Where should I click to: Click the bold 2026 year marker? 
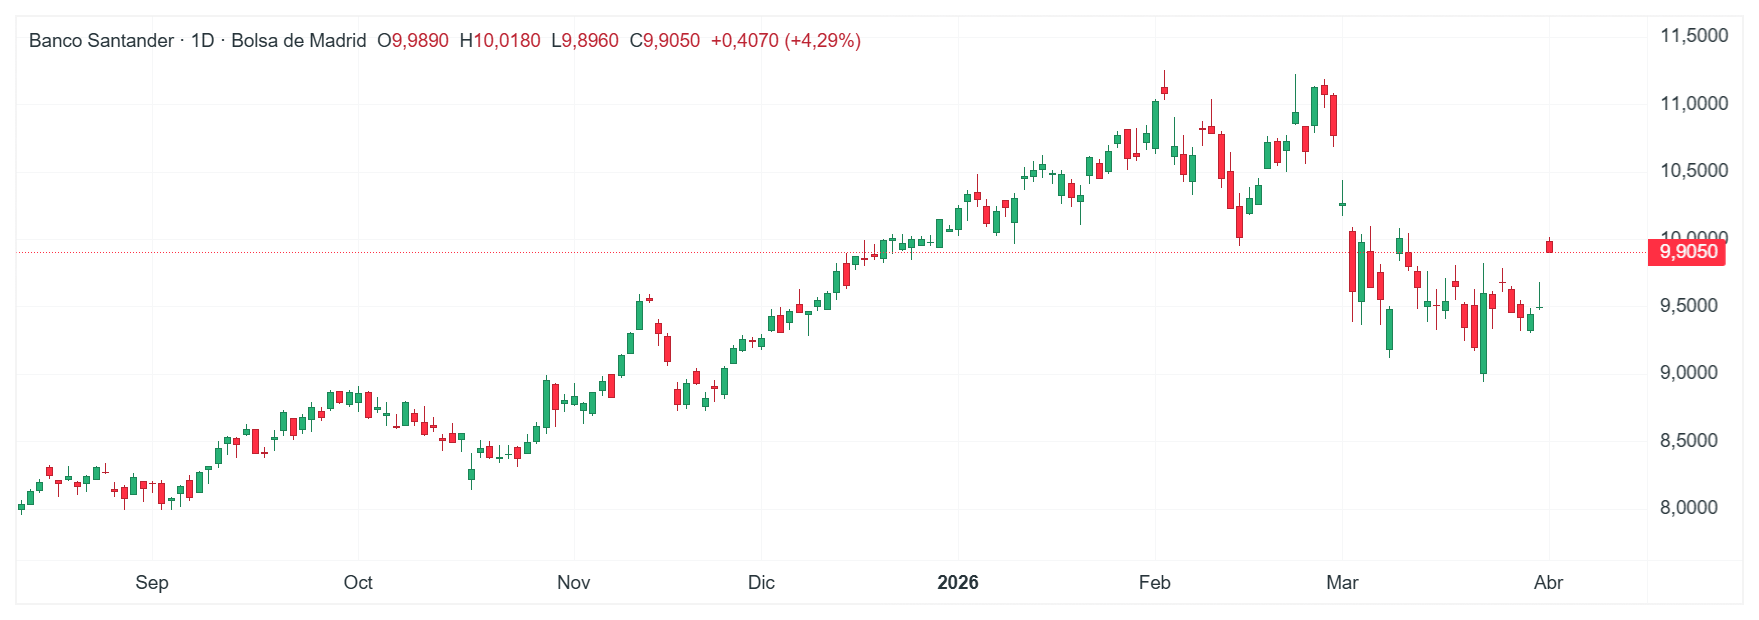pyautogui.click(x=958, y=583)
